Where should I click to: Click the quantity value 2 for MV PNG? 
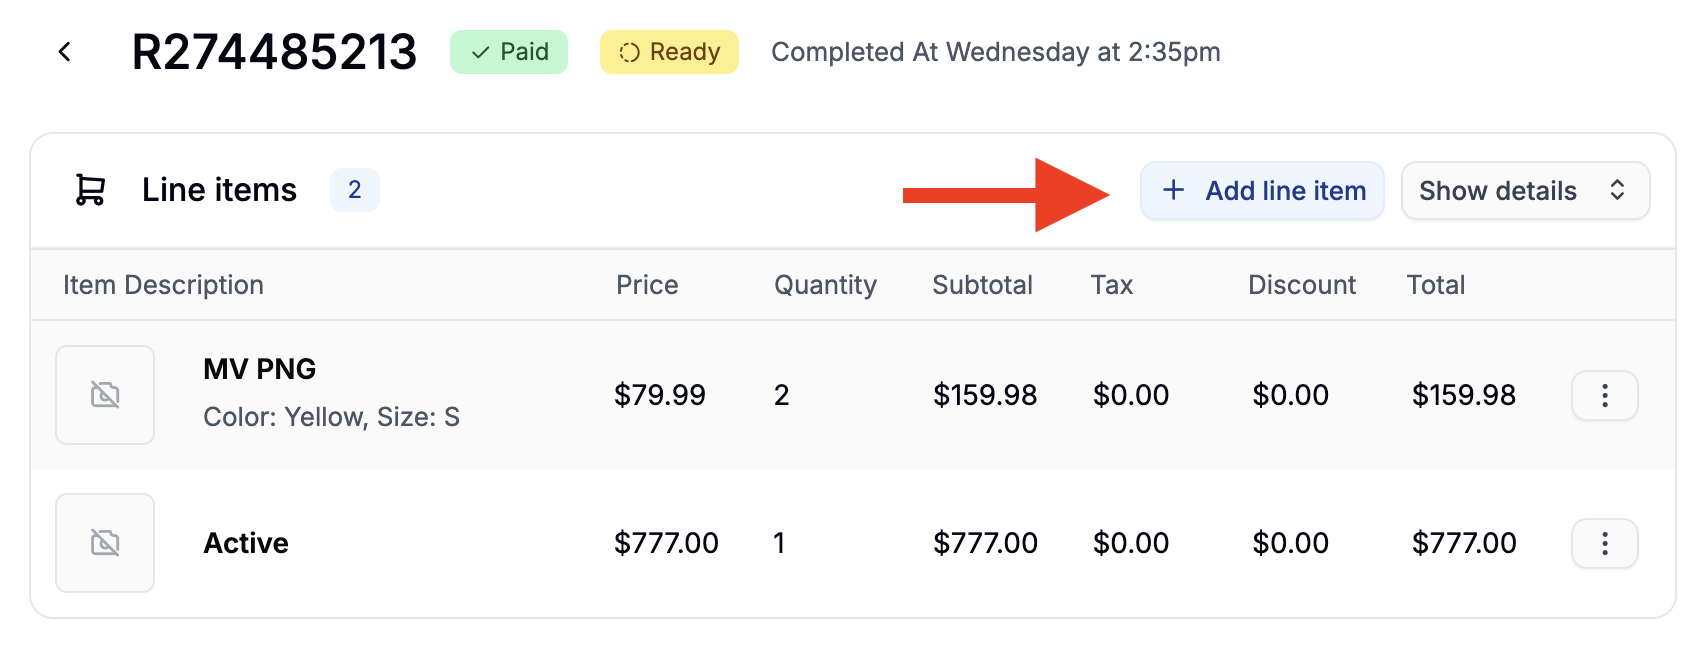coord(781,394)
